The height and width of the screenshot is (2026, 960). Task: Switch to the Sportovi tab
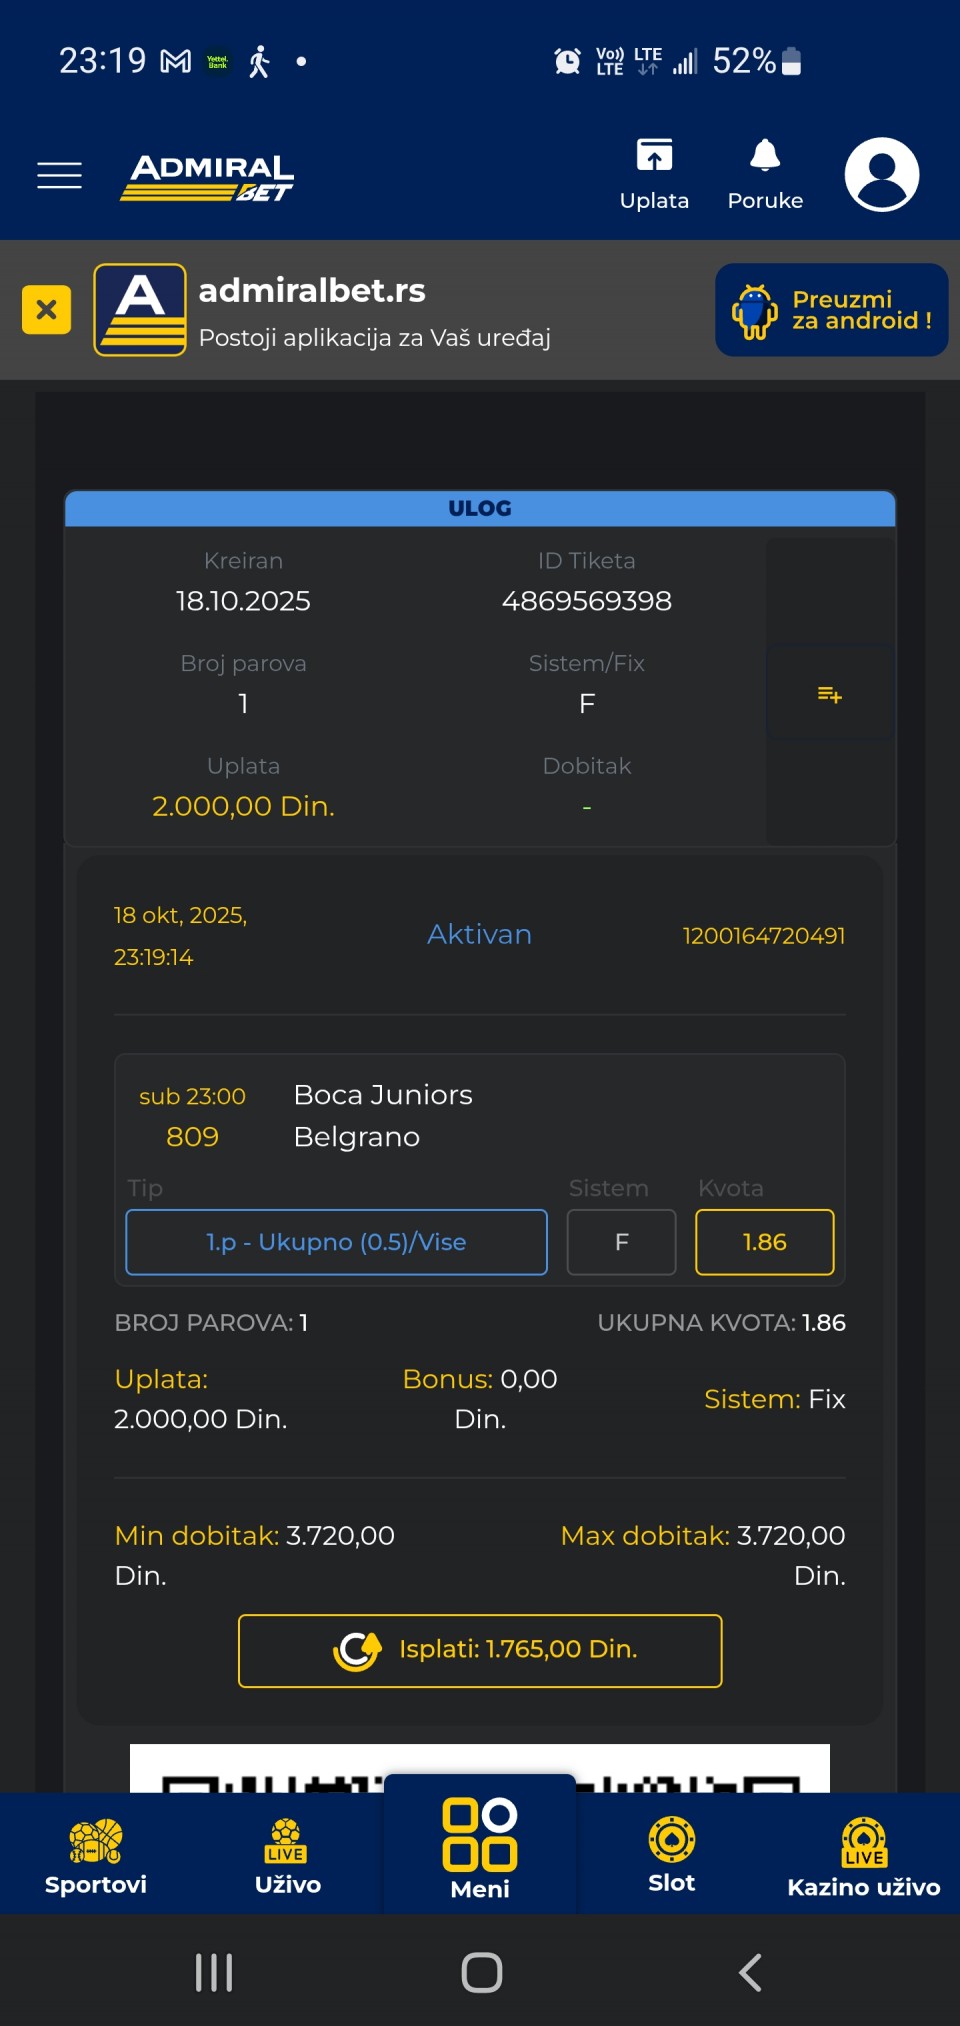click(x=96, y=1855)
